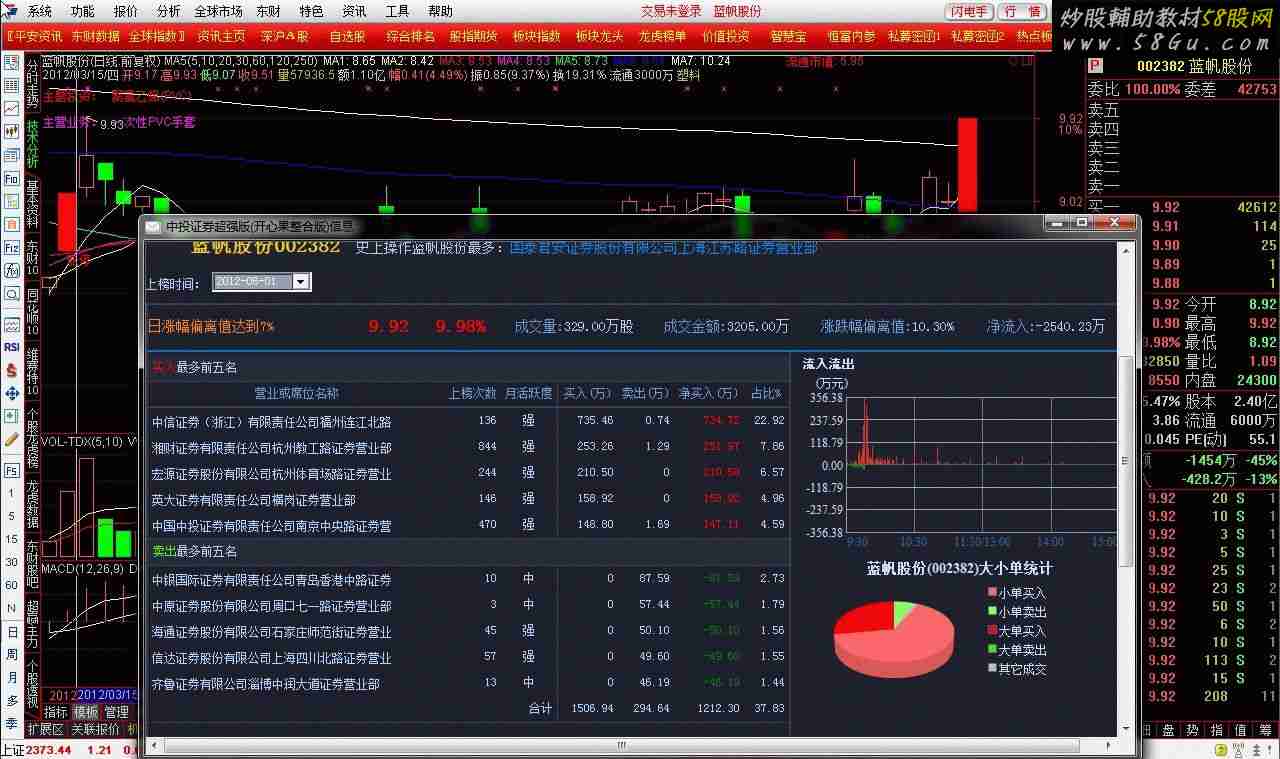The image size is (1280, 759).
Task: Select the 指标 tab below the chart
Action: pos(56,712)
